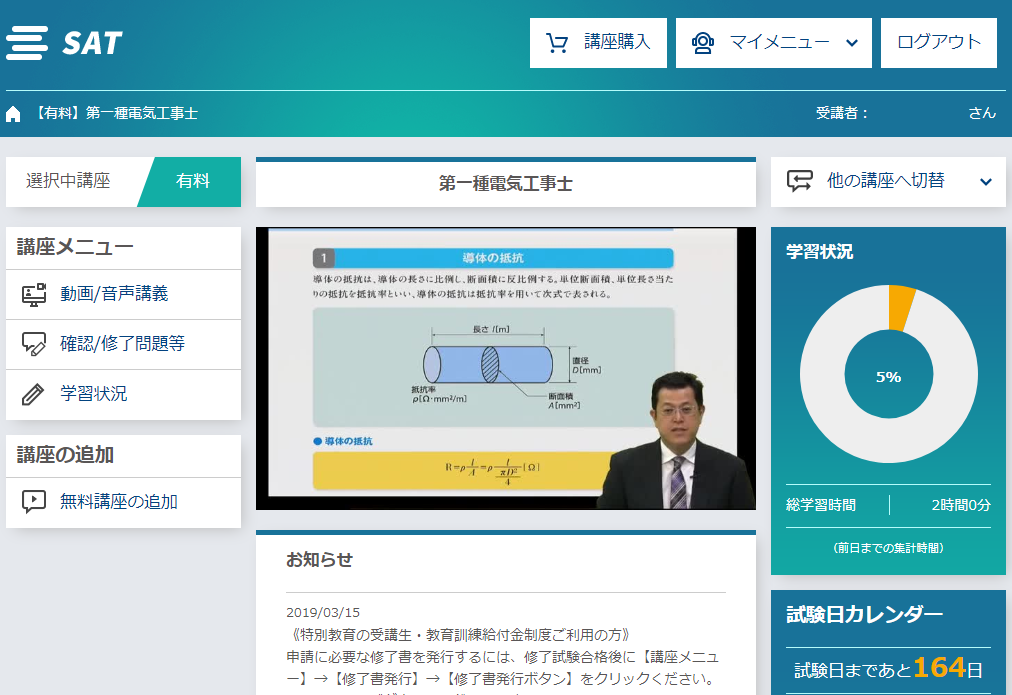
Task: Click the 試験日カレンダー heading
Action: (x=864, y=614)
